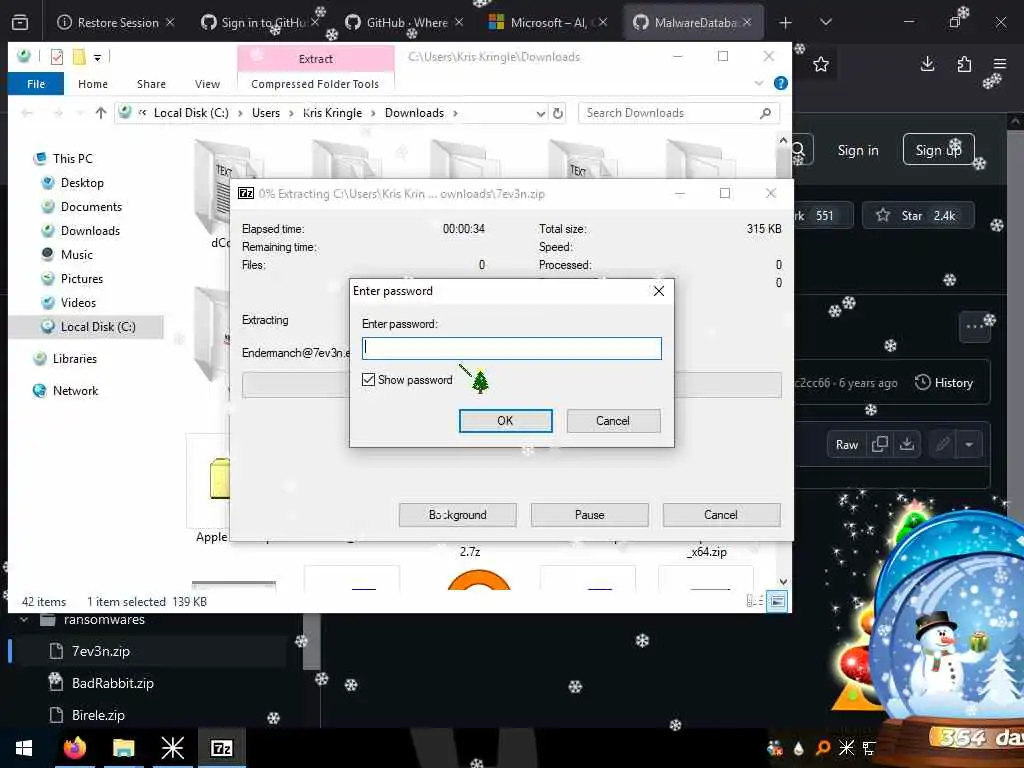Viewport: 1024px width, 768px height.
Task: Click the New folder quick access icon
Action: pyautogui.click(x=79, y=57)
